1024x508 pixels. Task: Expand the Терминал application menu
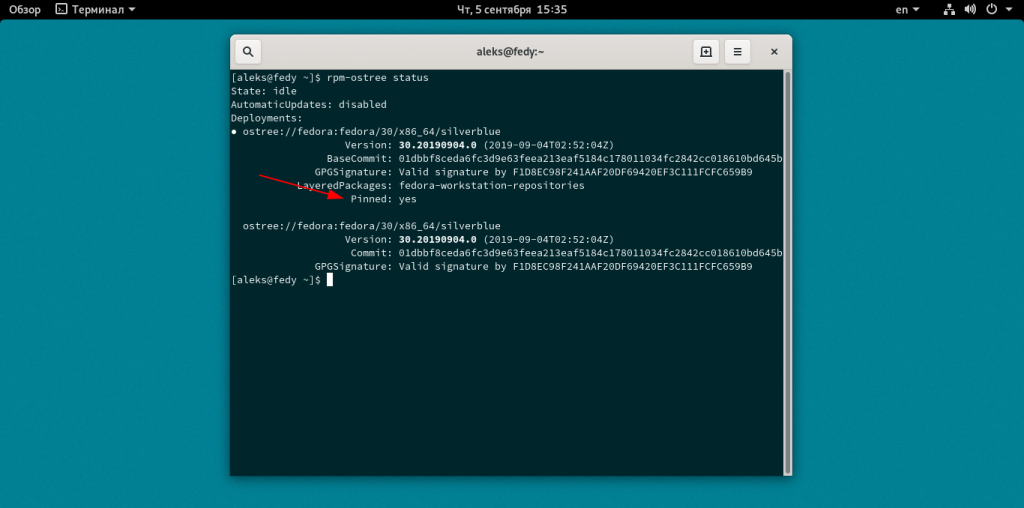(96, 9)
